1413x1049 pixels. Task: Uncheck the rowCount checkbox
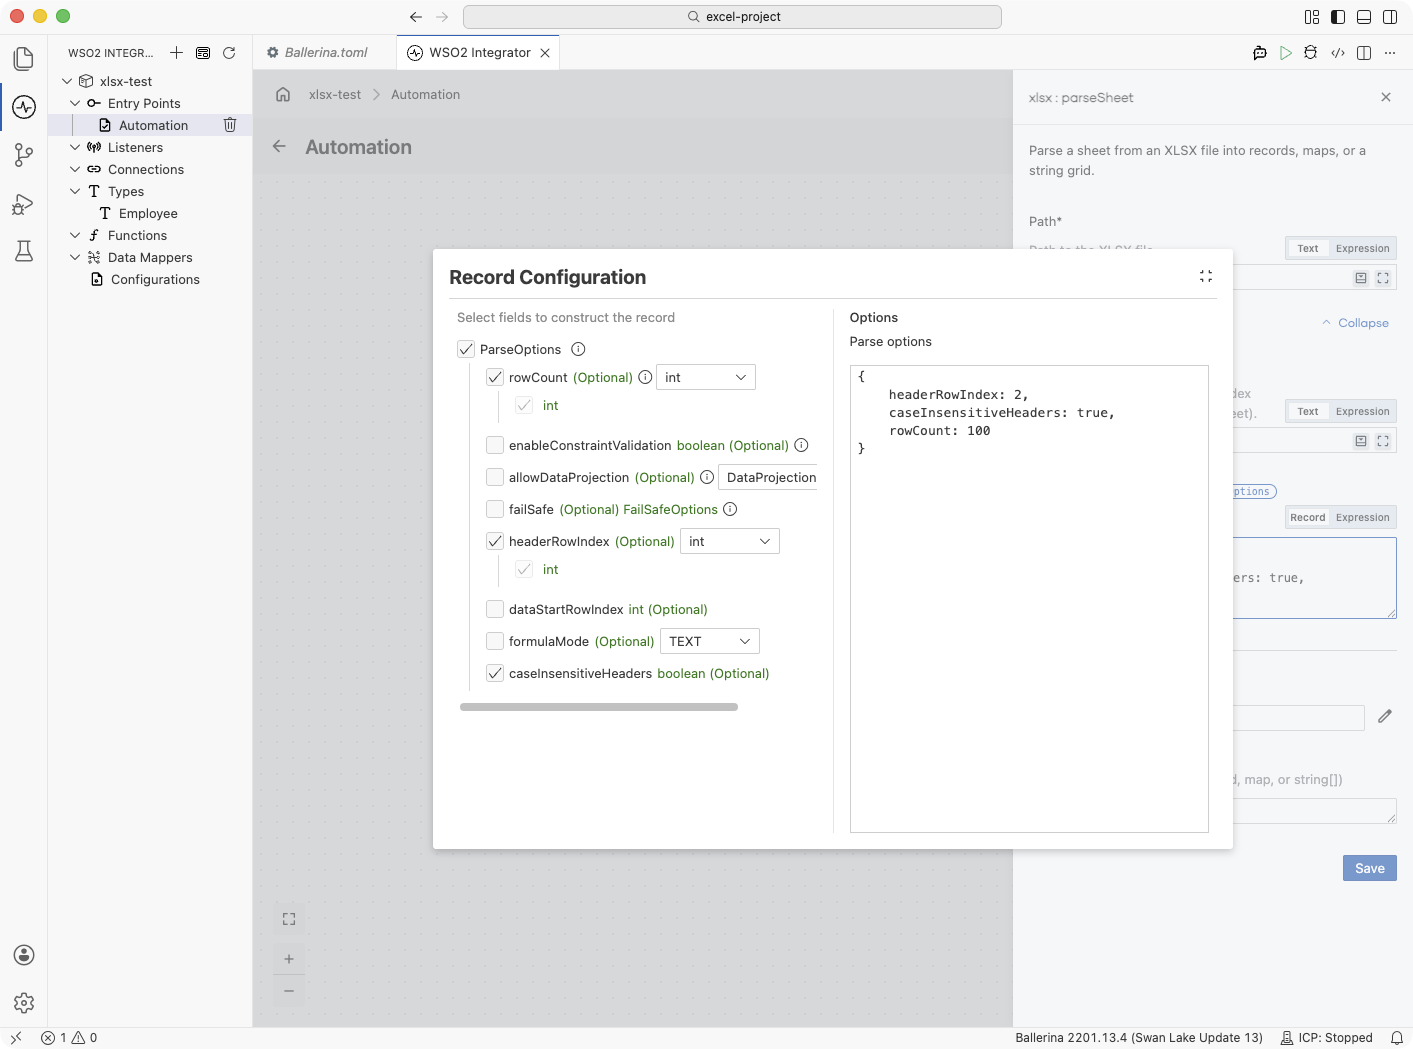(495, 377)
